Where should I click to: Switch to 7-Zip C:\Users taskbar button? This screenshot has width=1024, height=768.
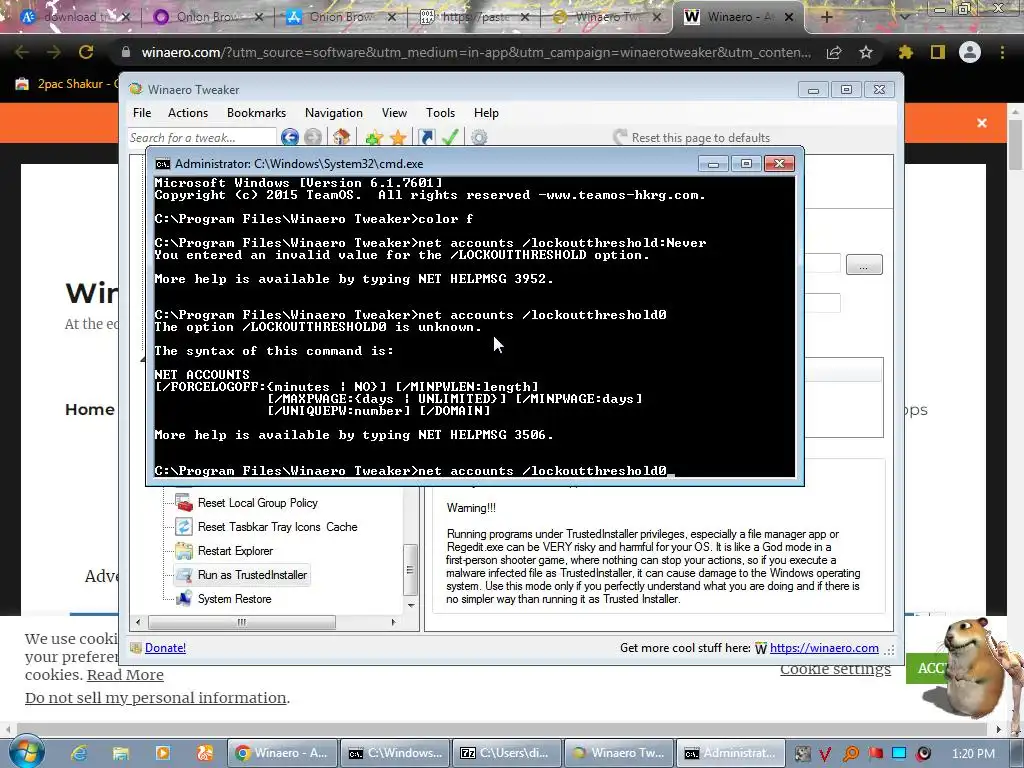[x=507, y=753]
